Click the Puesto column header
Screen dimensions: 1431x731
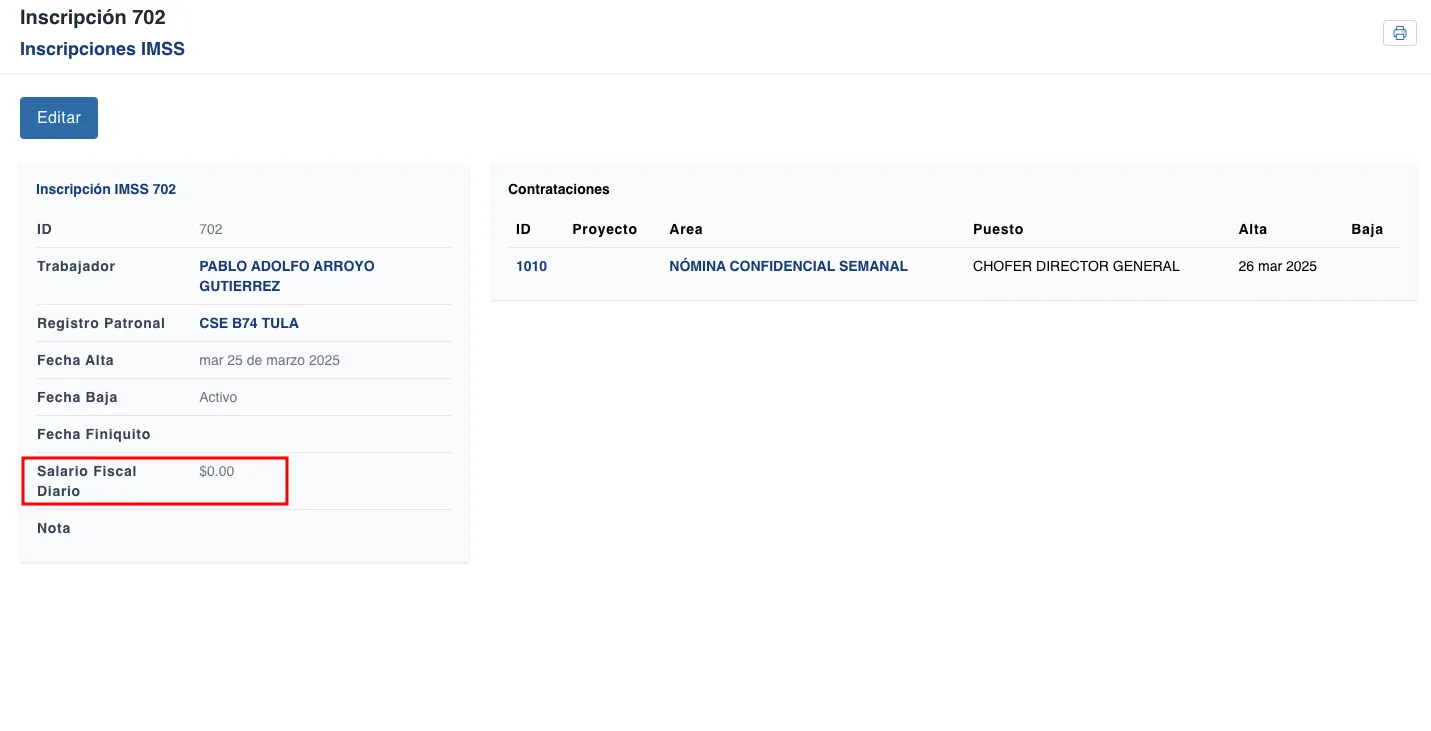pos(998,229)
